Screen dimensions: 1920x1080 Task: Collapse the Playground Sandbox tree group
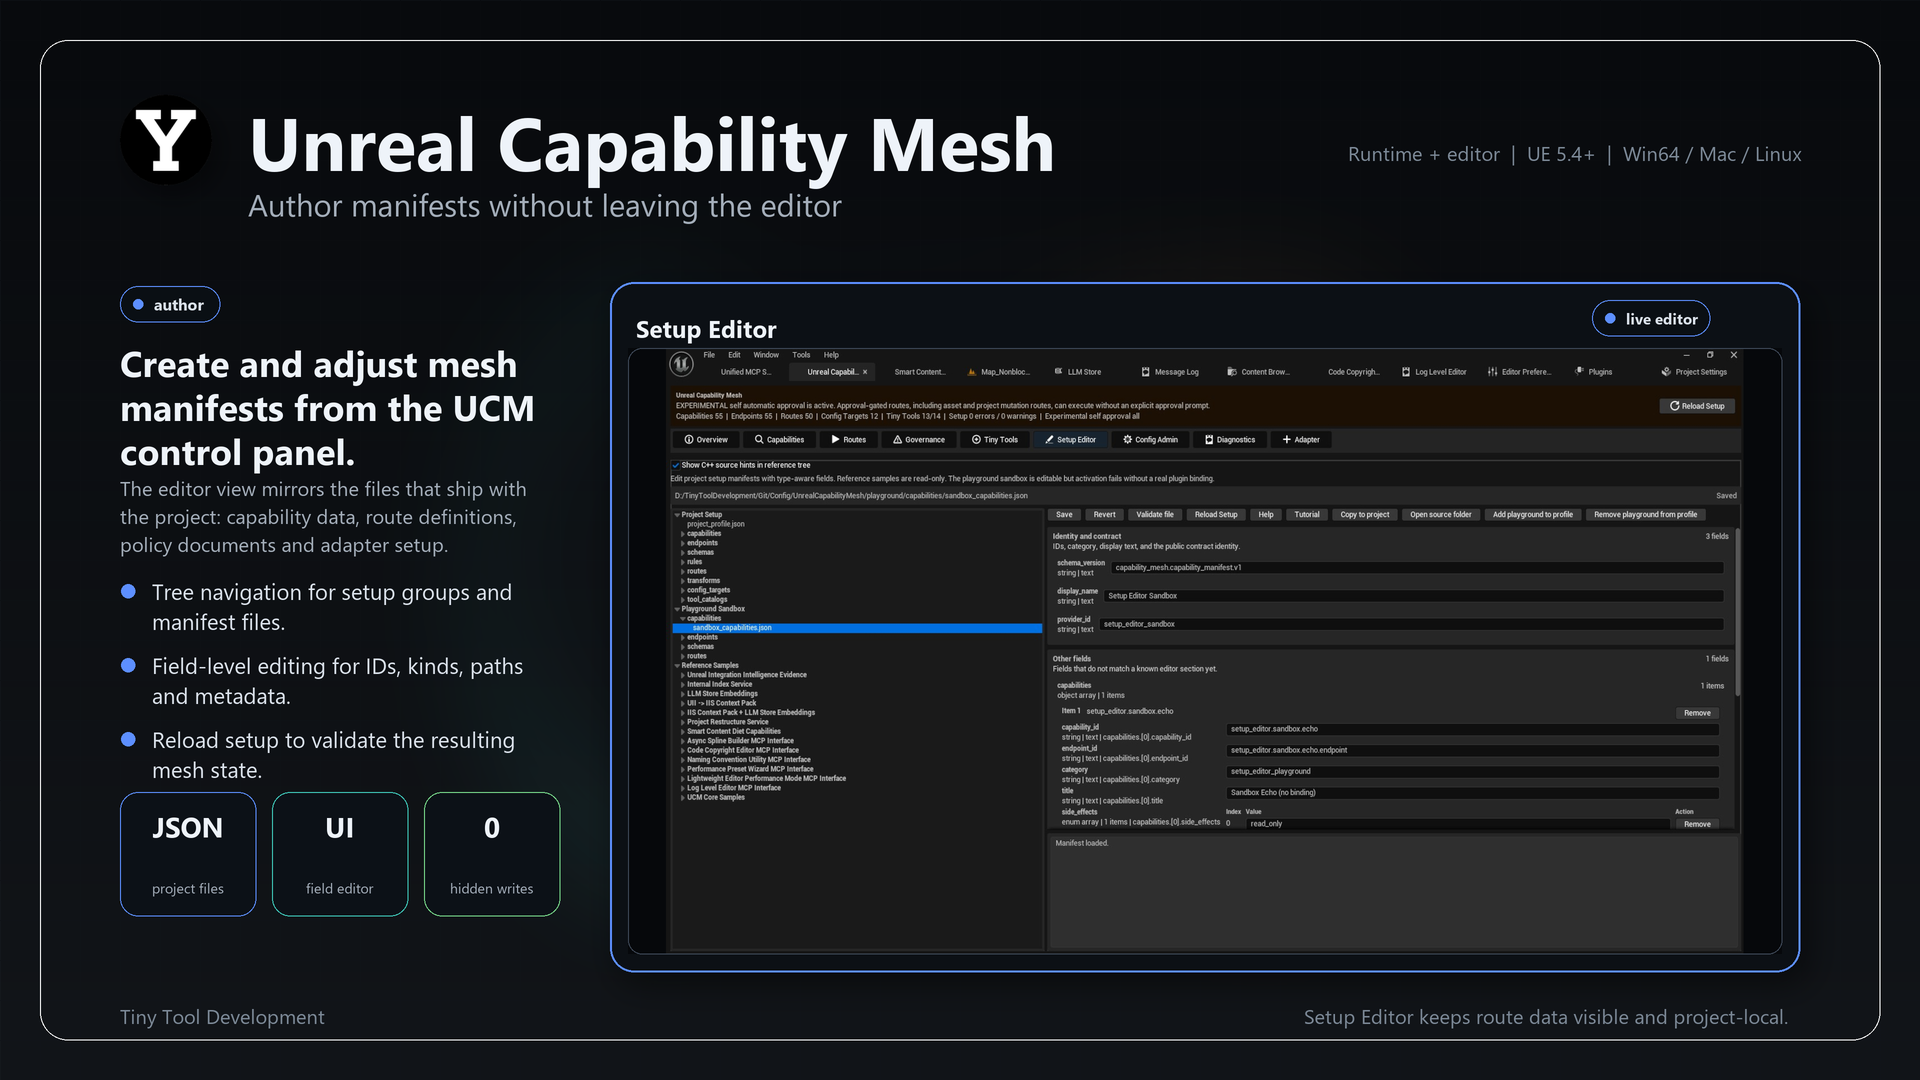[x=677, y=609]
